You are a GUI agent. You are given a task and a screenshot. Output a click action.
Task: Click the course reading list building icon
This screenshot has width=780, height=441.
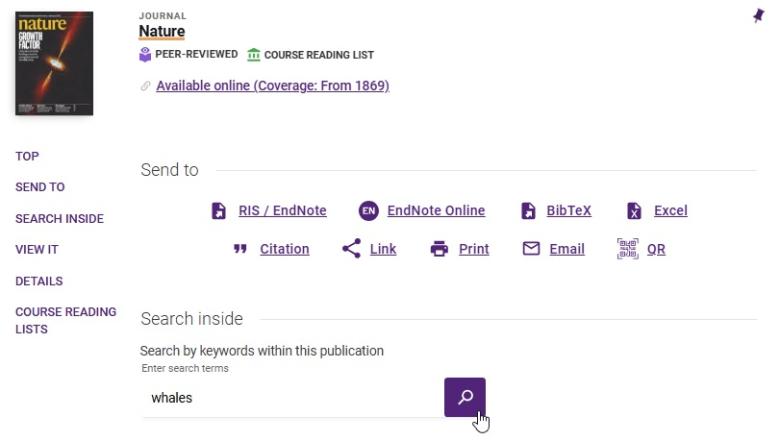pos(254,55)
